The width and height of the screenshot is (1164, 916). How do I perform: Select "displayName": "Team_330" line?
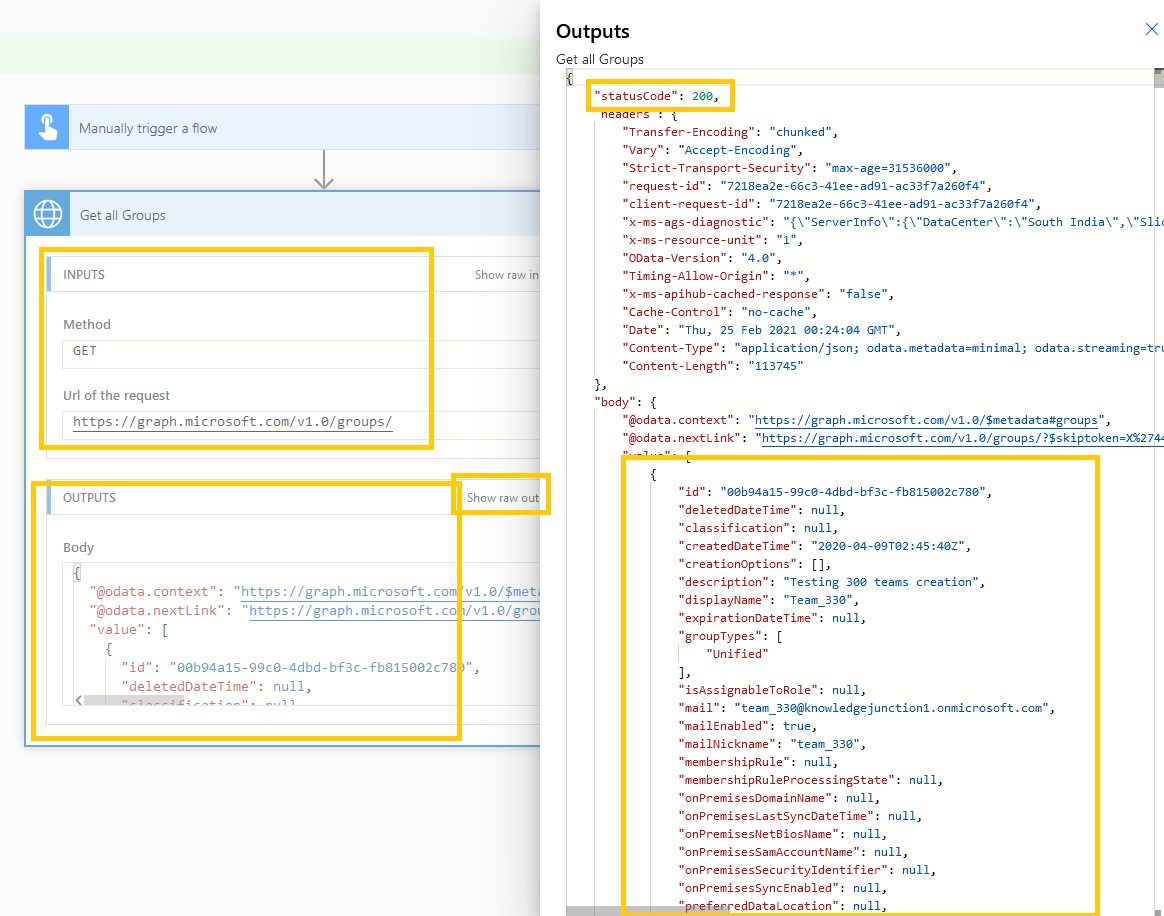pos(768,600)
